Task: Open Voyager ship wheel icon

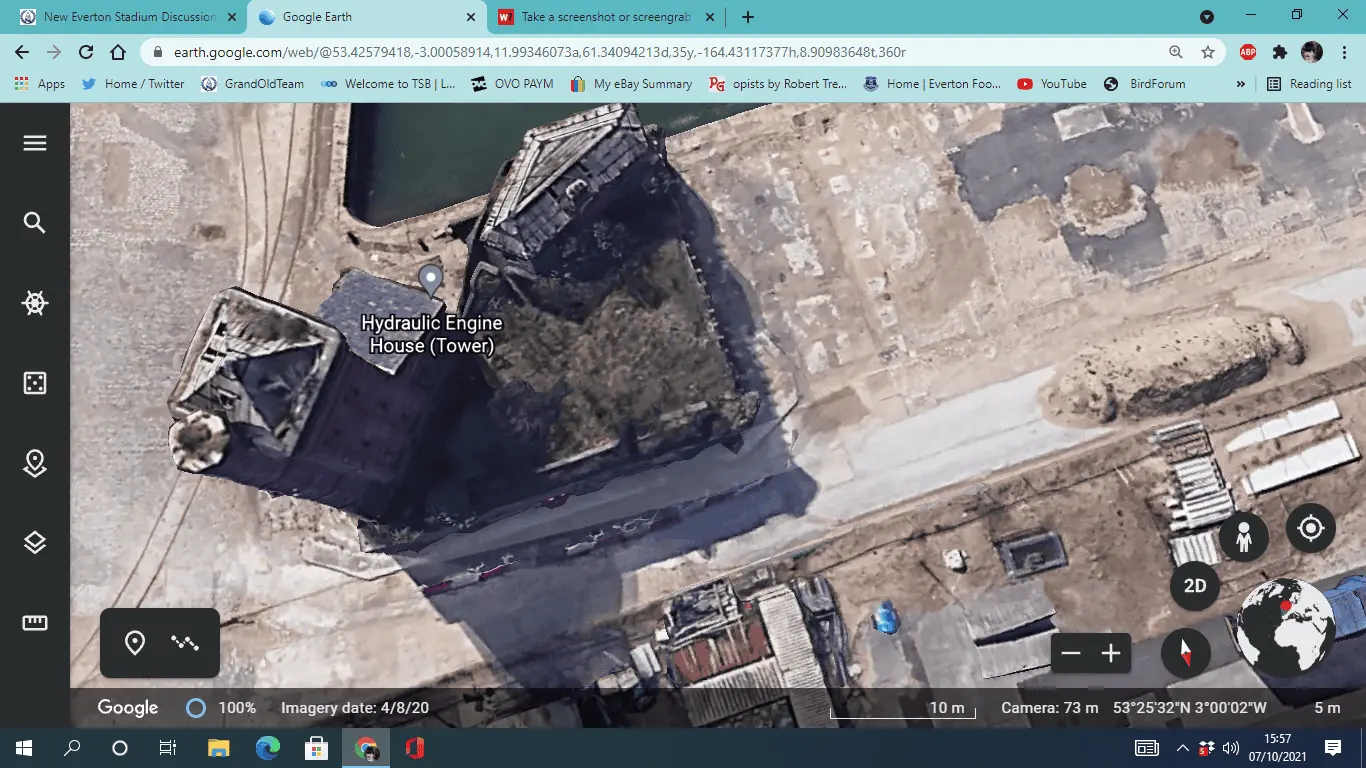Action: click(x=35, y=303)
